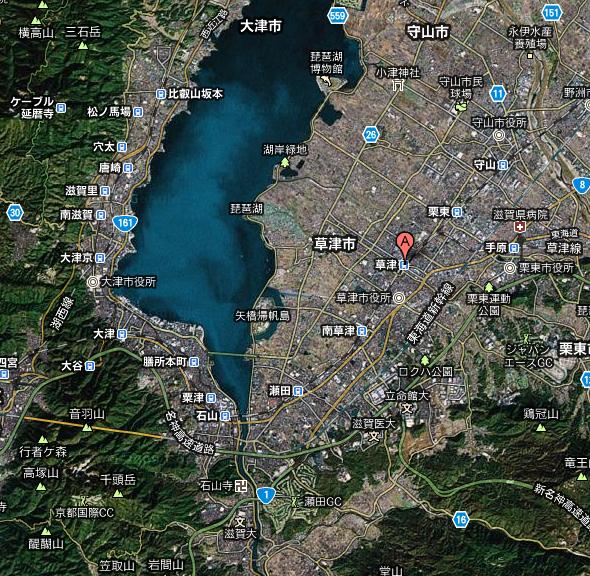Click the 南滋賀 station icon

[101, 215]
